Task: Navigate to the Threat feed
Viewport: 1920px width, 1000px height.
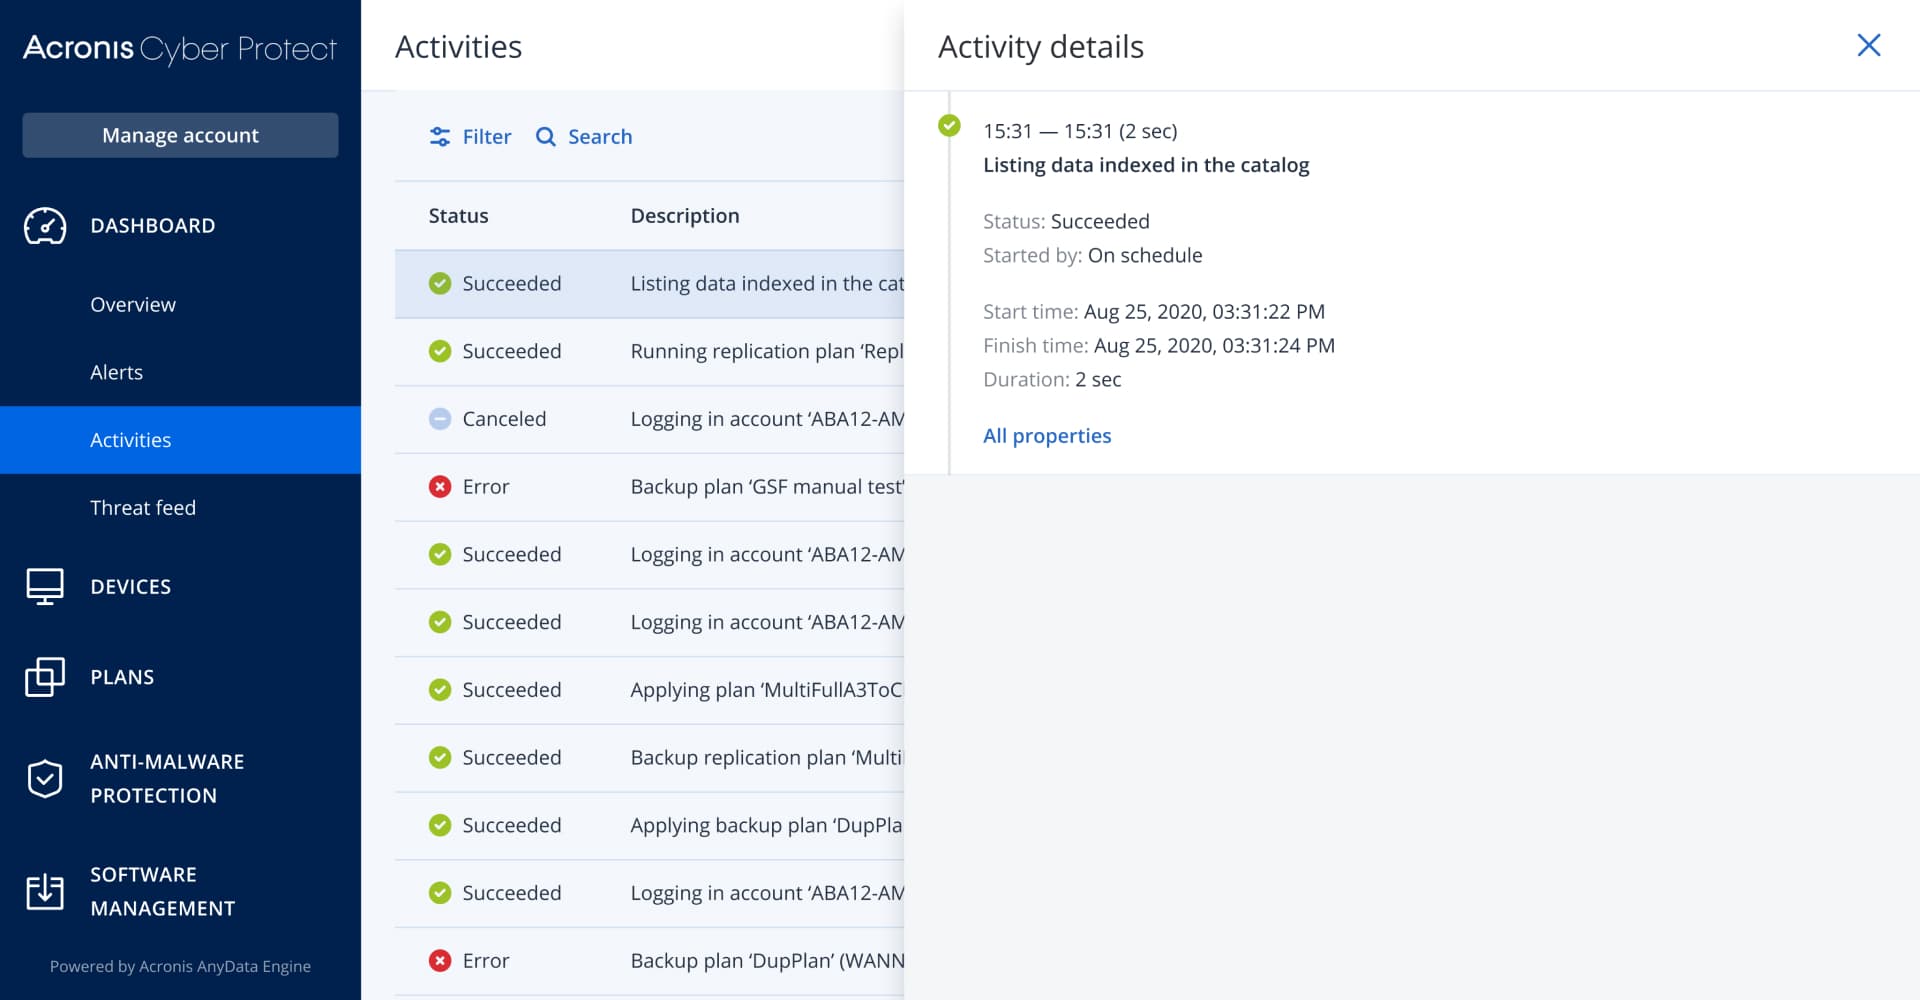Action: (143, 507)
